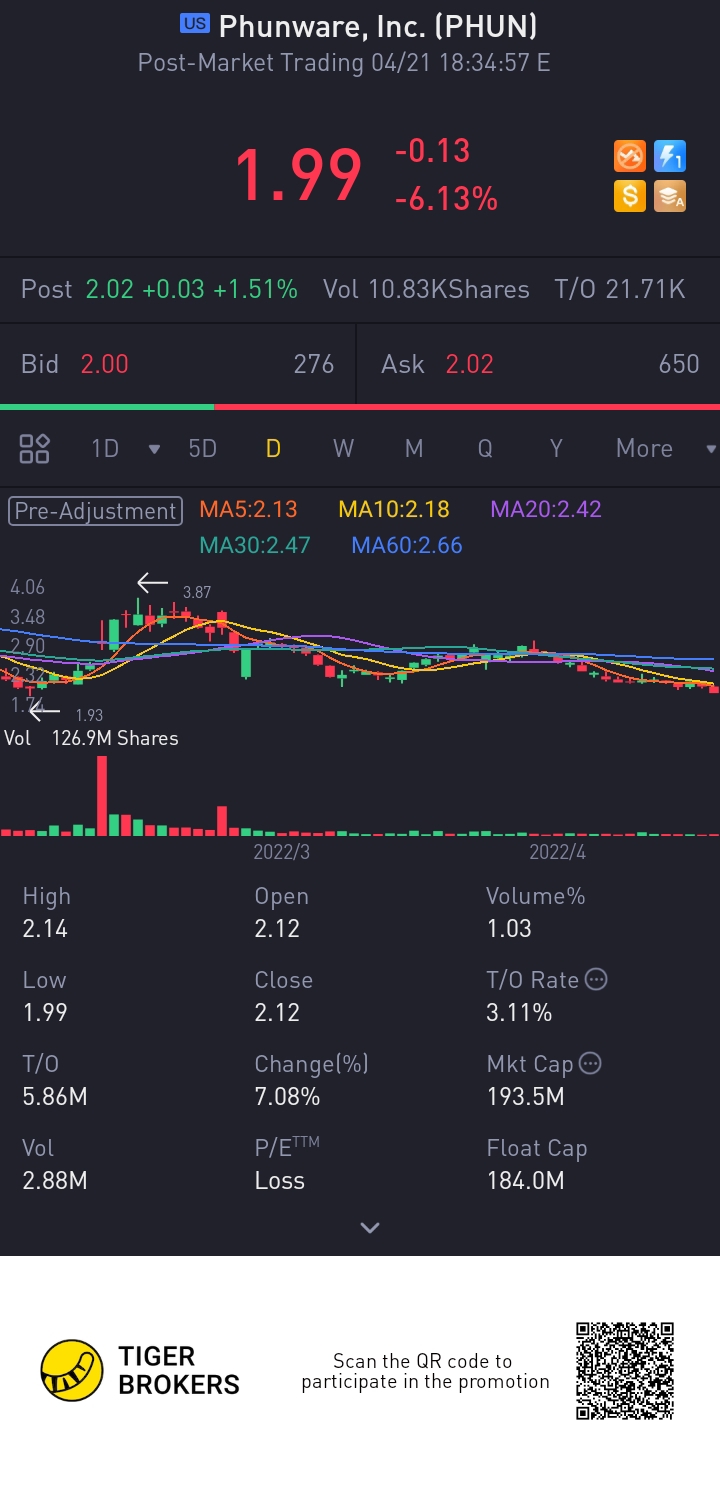Tap the Bid 2.00 quote cell
Viewport: 720px width, 1486px height.
(x=178, y=364)
